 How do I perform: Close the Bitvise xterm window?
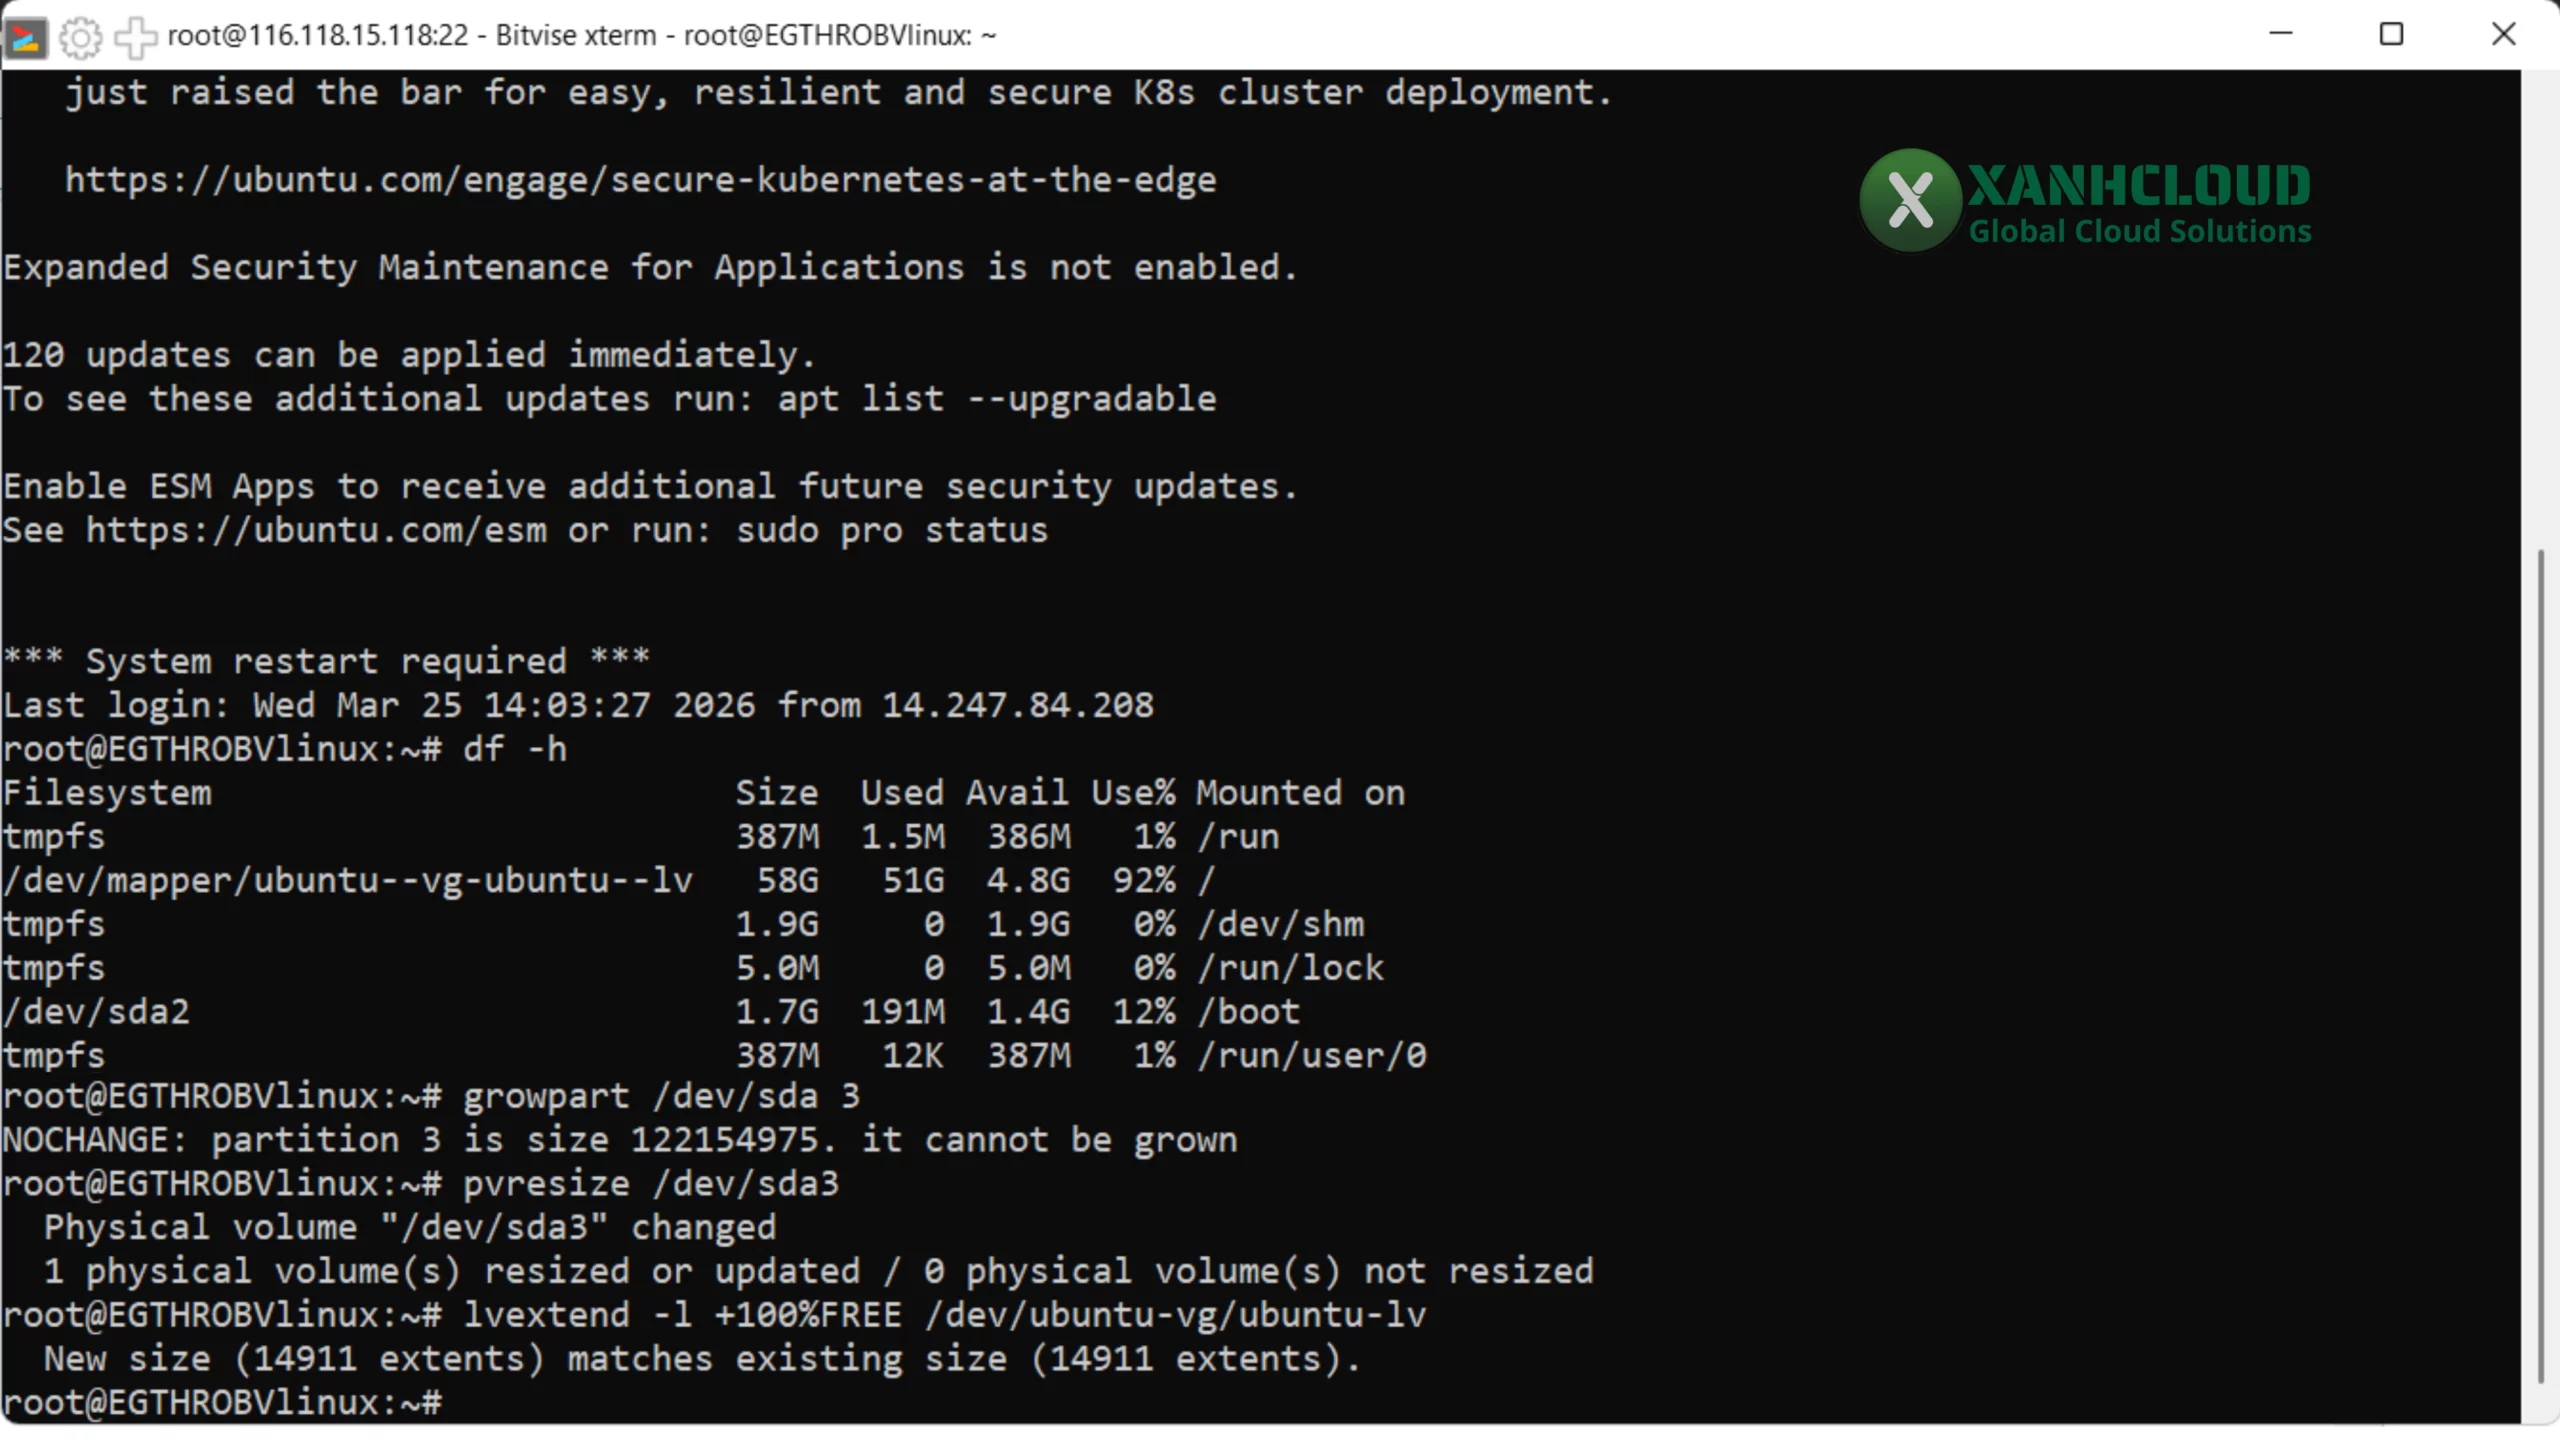click(x=2503, y=34)
